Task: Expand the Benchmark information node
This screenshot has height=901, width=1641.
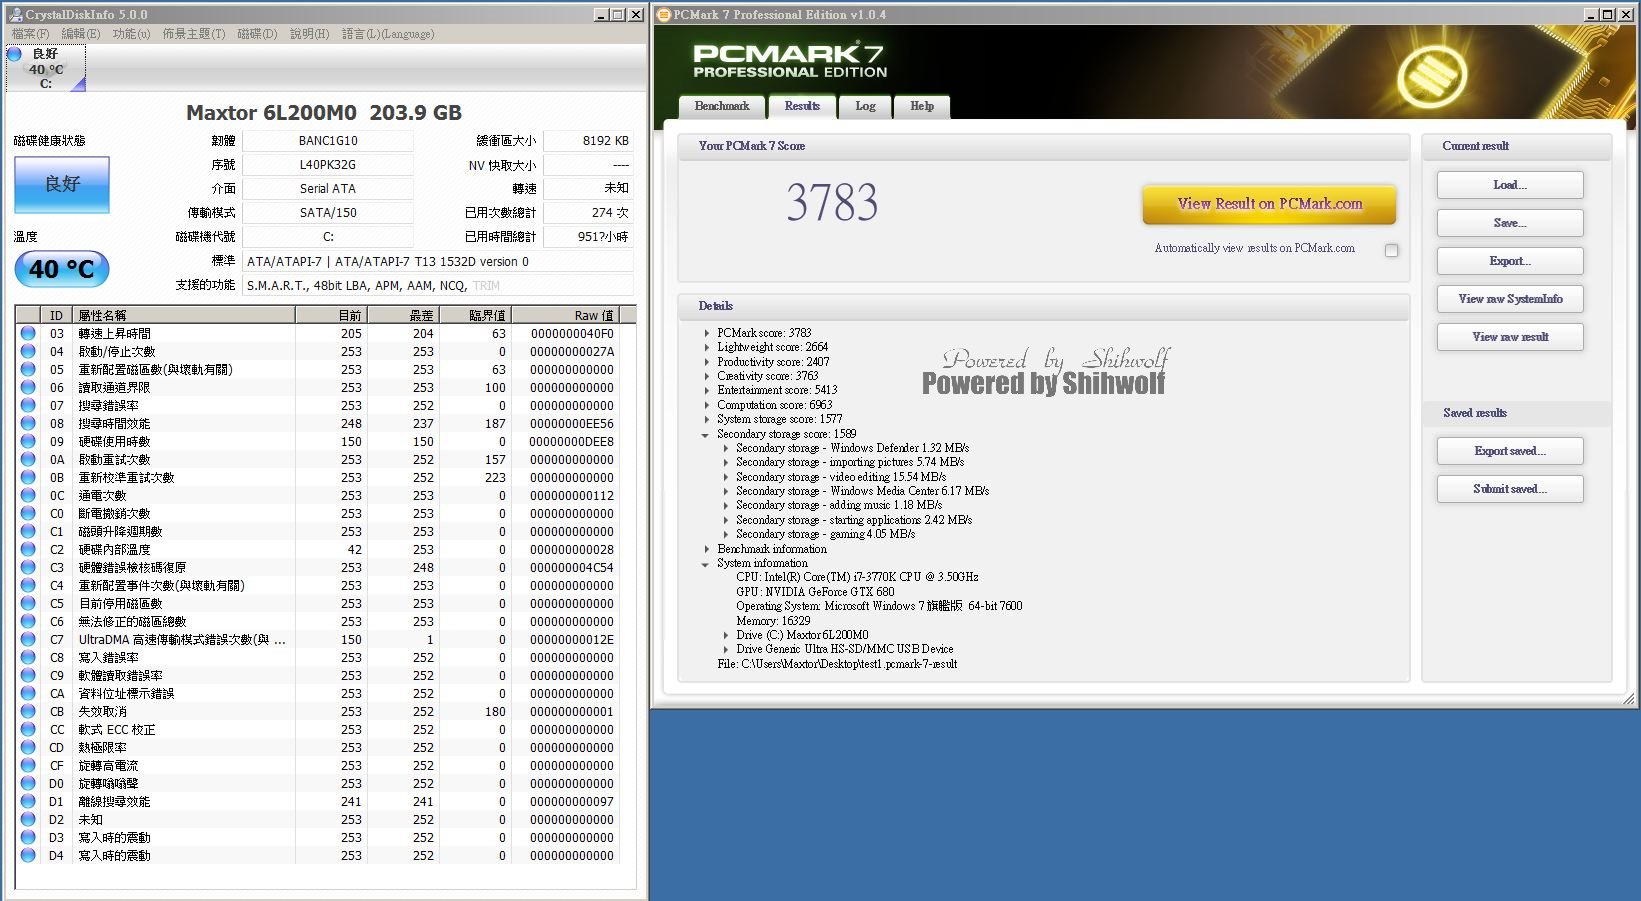Action: pos(706,549)
